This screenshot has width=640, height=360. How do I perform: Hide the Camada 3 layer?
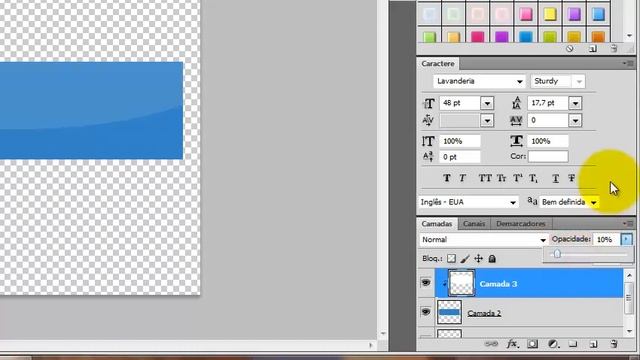tap(426, 282)
